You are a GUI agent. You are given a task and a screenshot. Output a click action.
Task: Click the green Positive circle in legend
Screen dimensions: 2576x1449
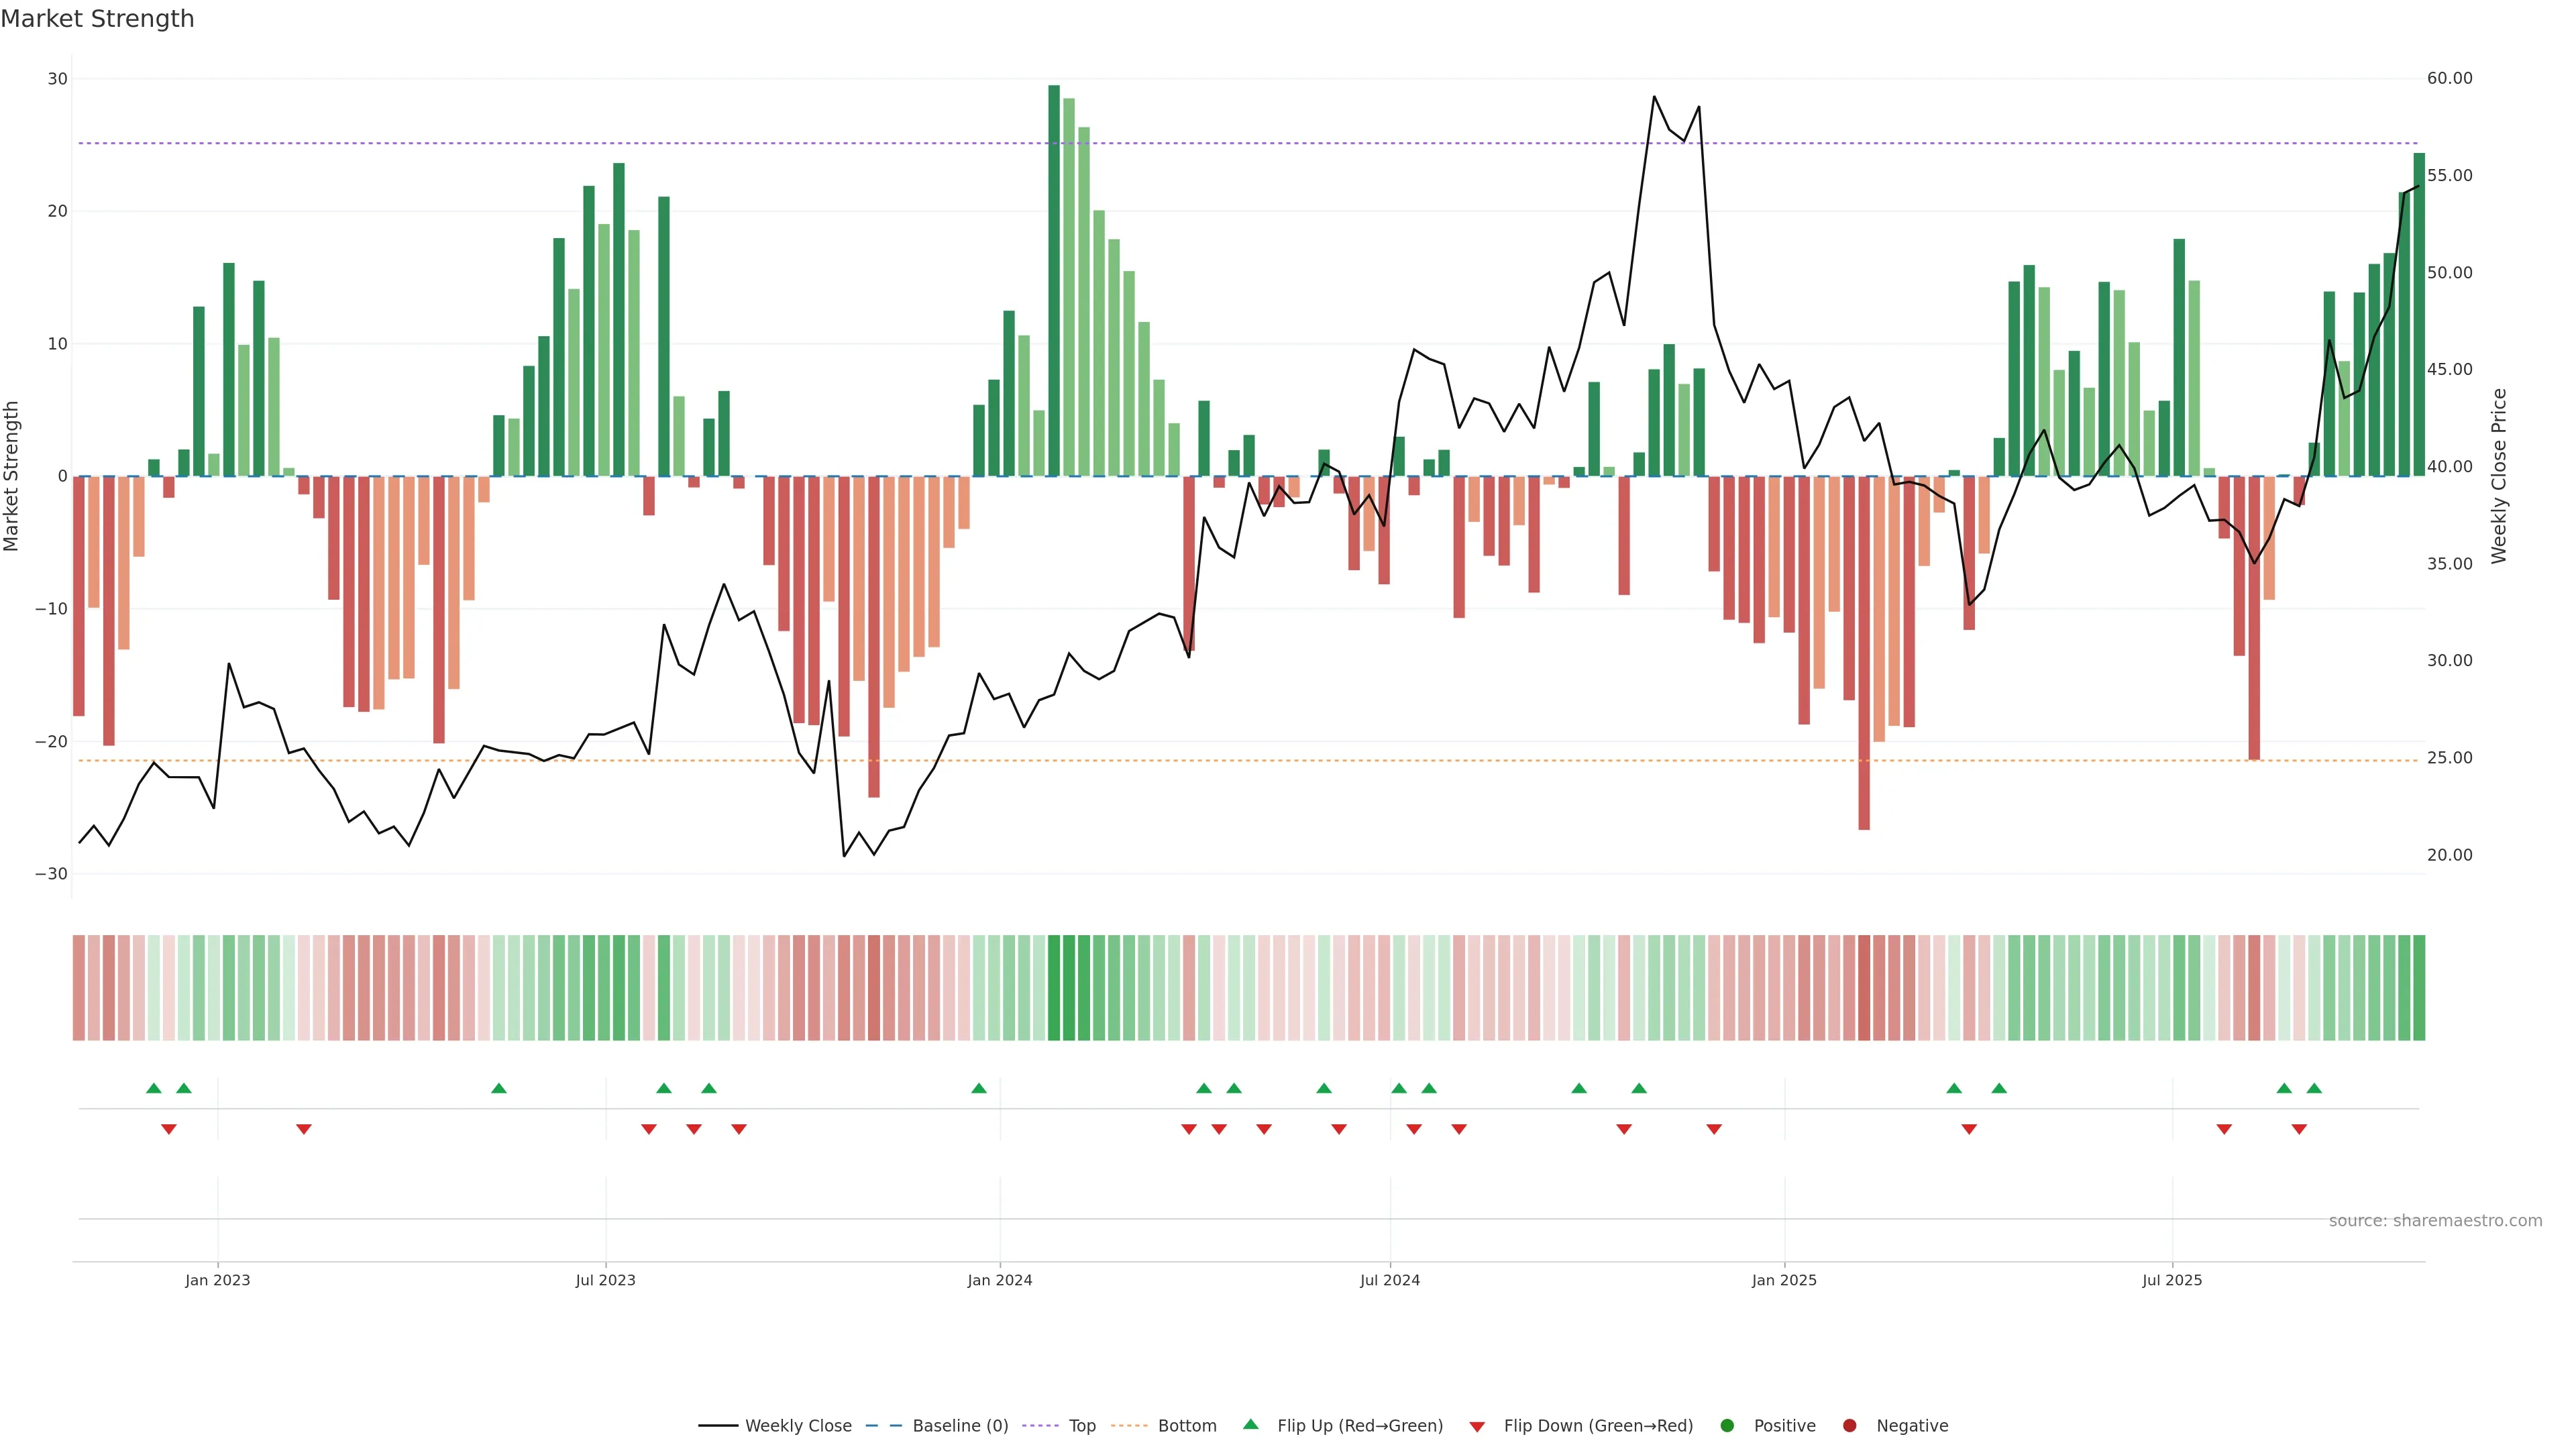click(x=1727, y=1425)
